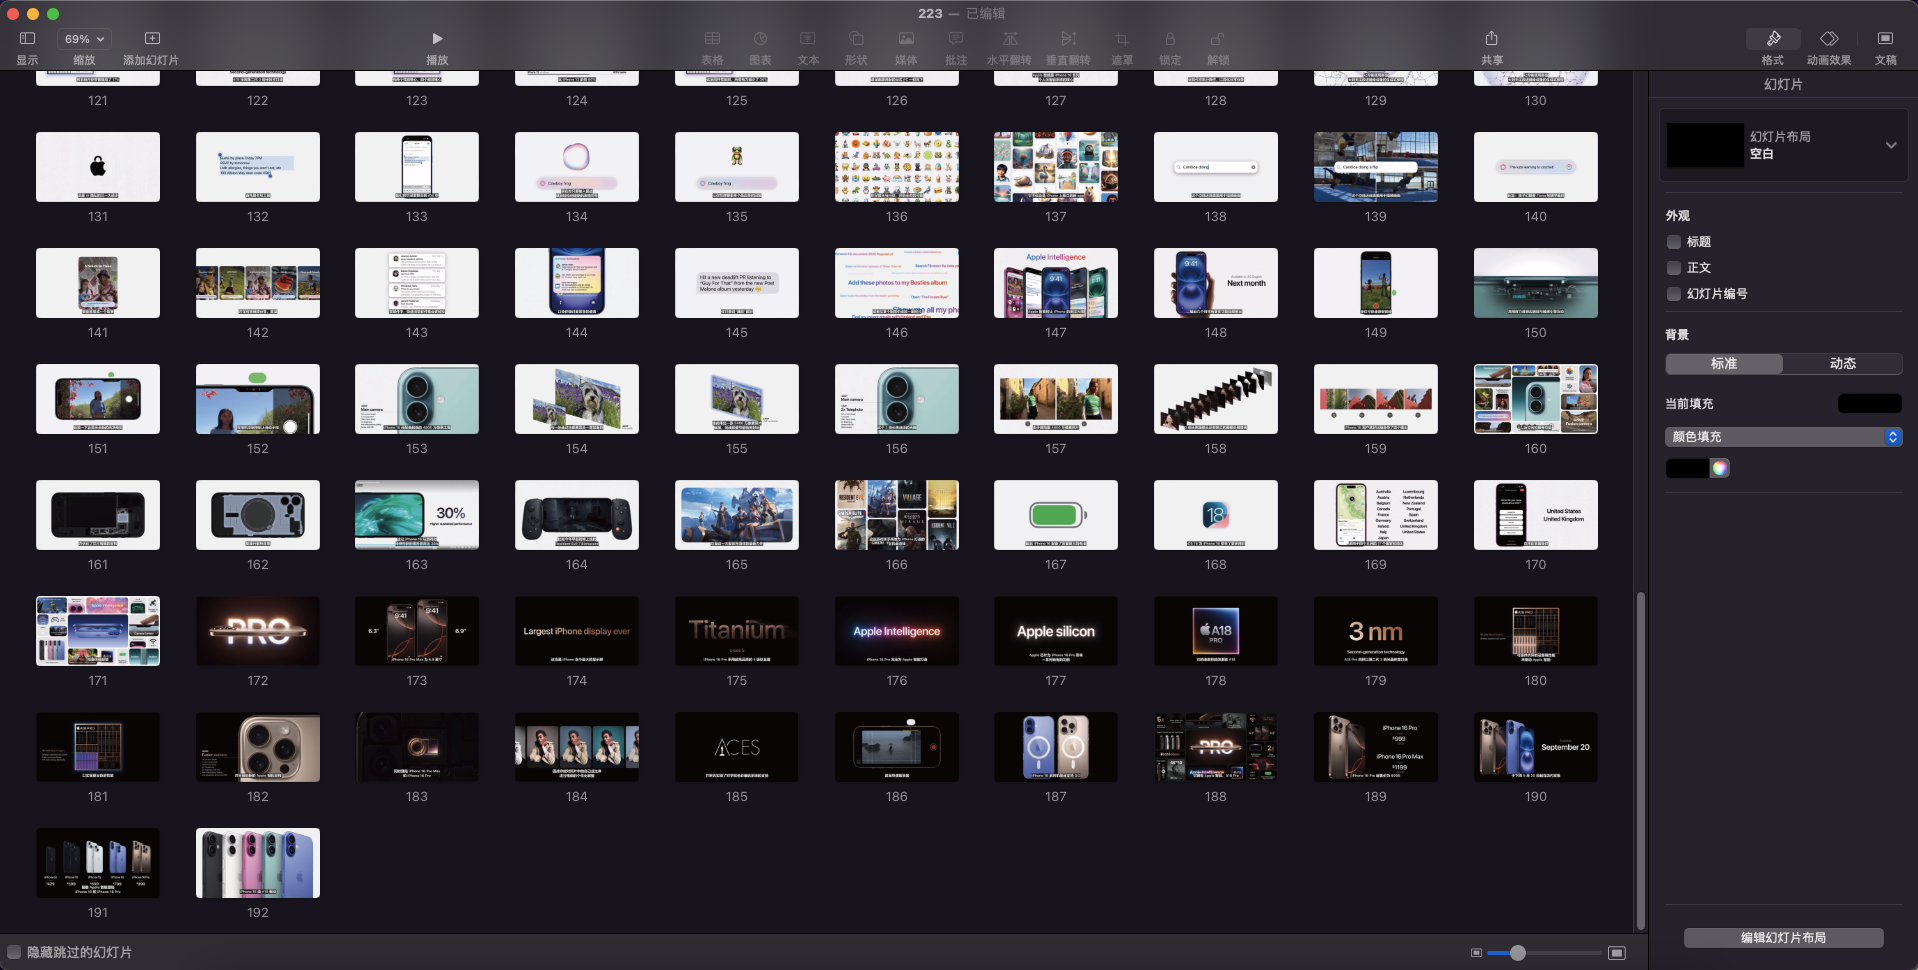1918x970 pixels.
Task: Insert a chart with 图表 icon
Action: coord(760,39)
